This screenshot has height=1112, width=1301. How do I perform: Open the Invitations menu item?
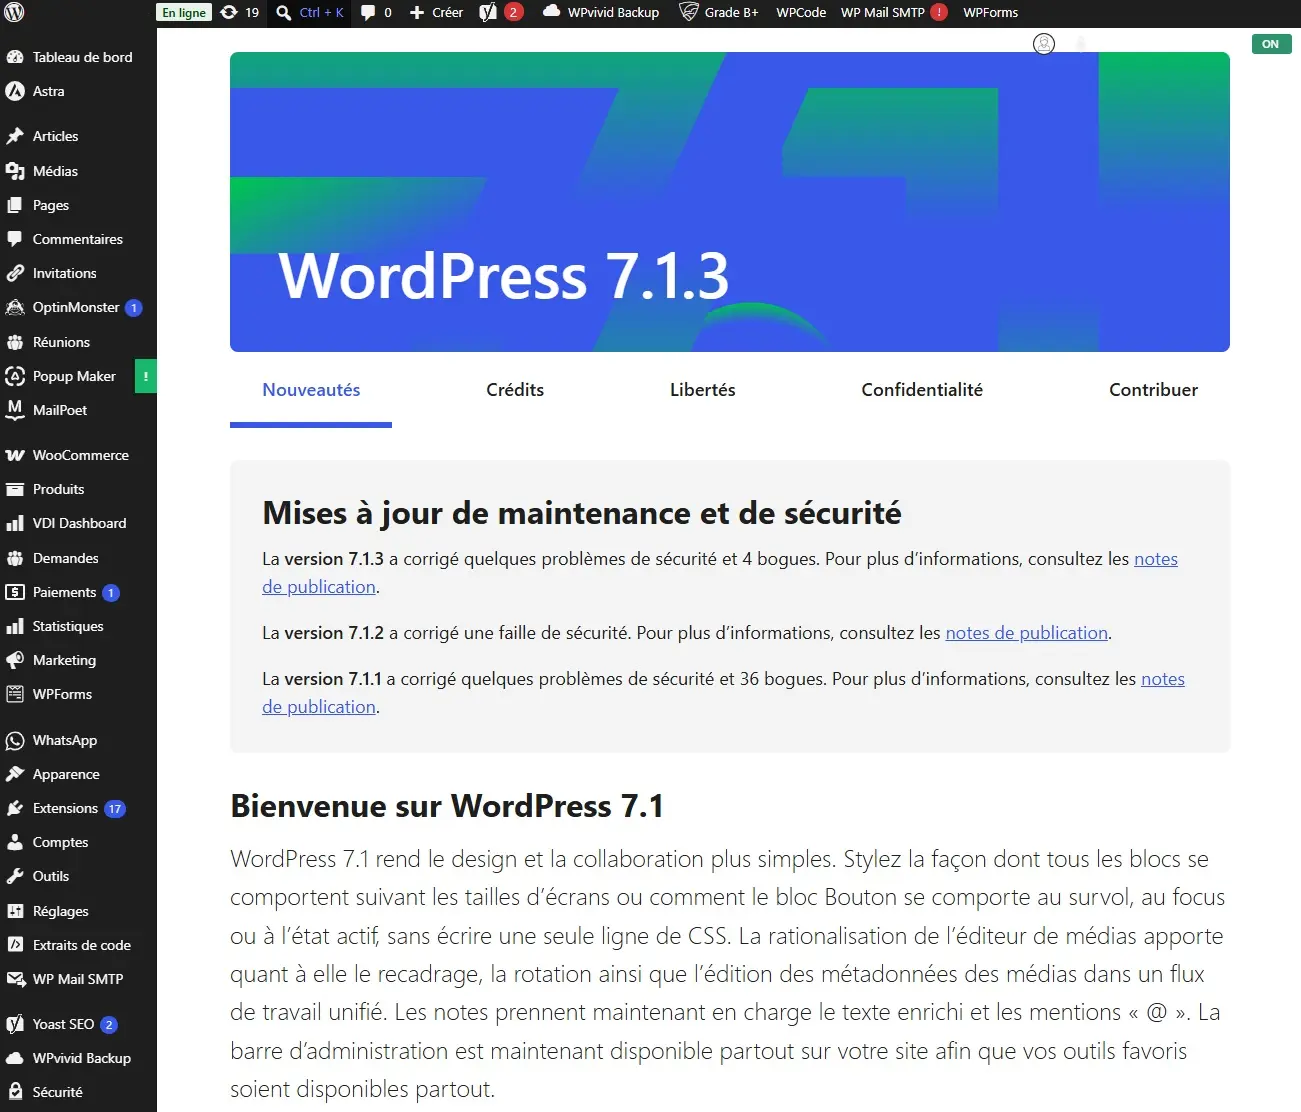point(78,273)
